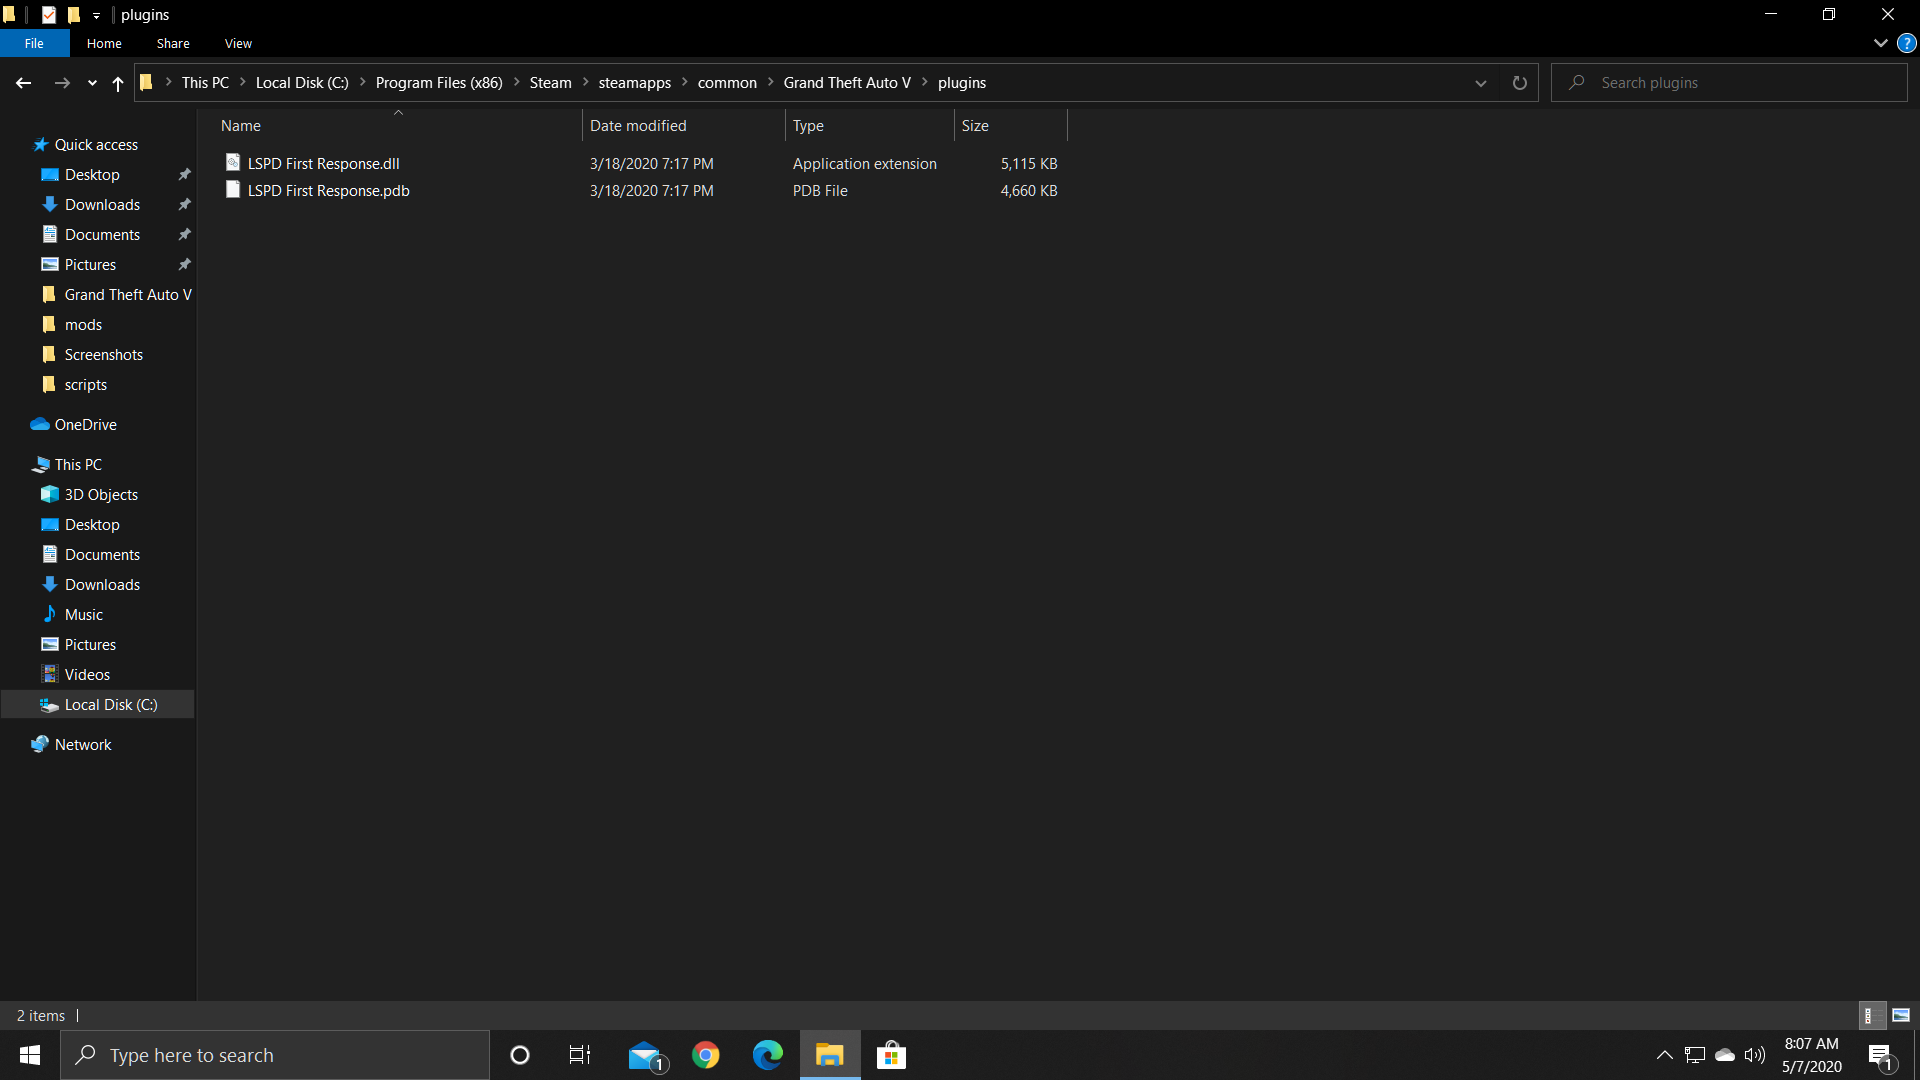Open the mods folder in Quick access
Viewport: 1920px width, 1080px height.
[x=83, y=324]
